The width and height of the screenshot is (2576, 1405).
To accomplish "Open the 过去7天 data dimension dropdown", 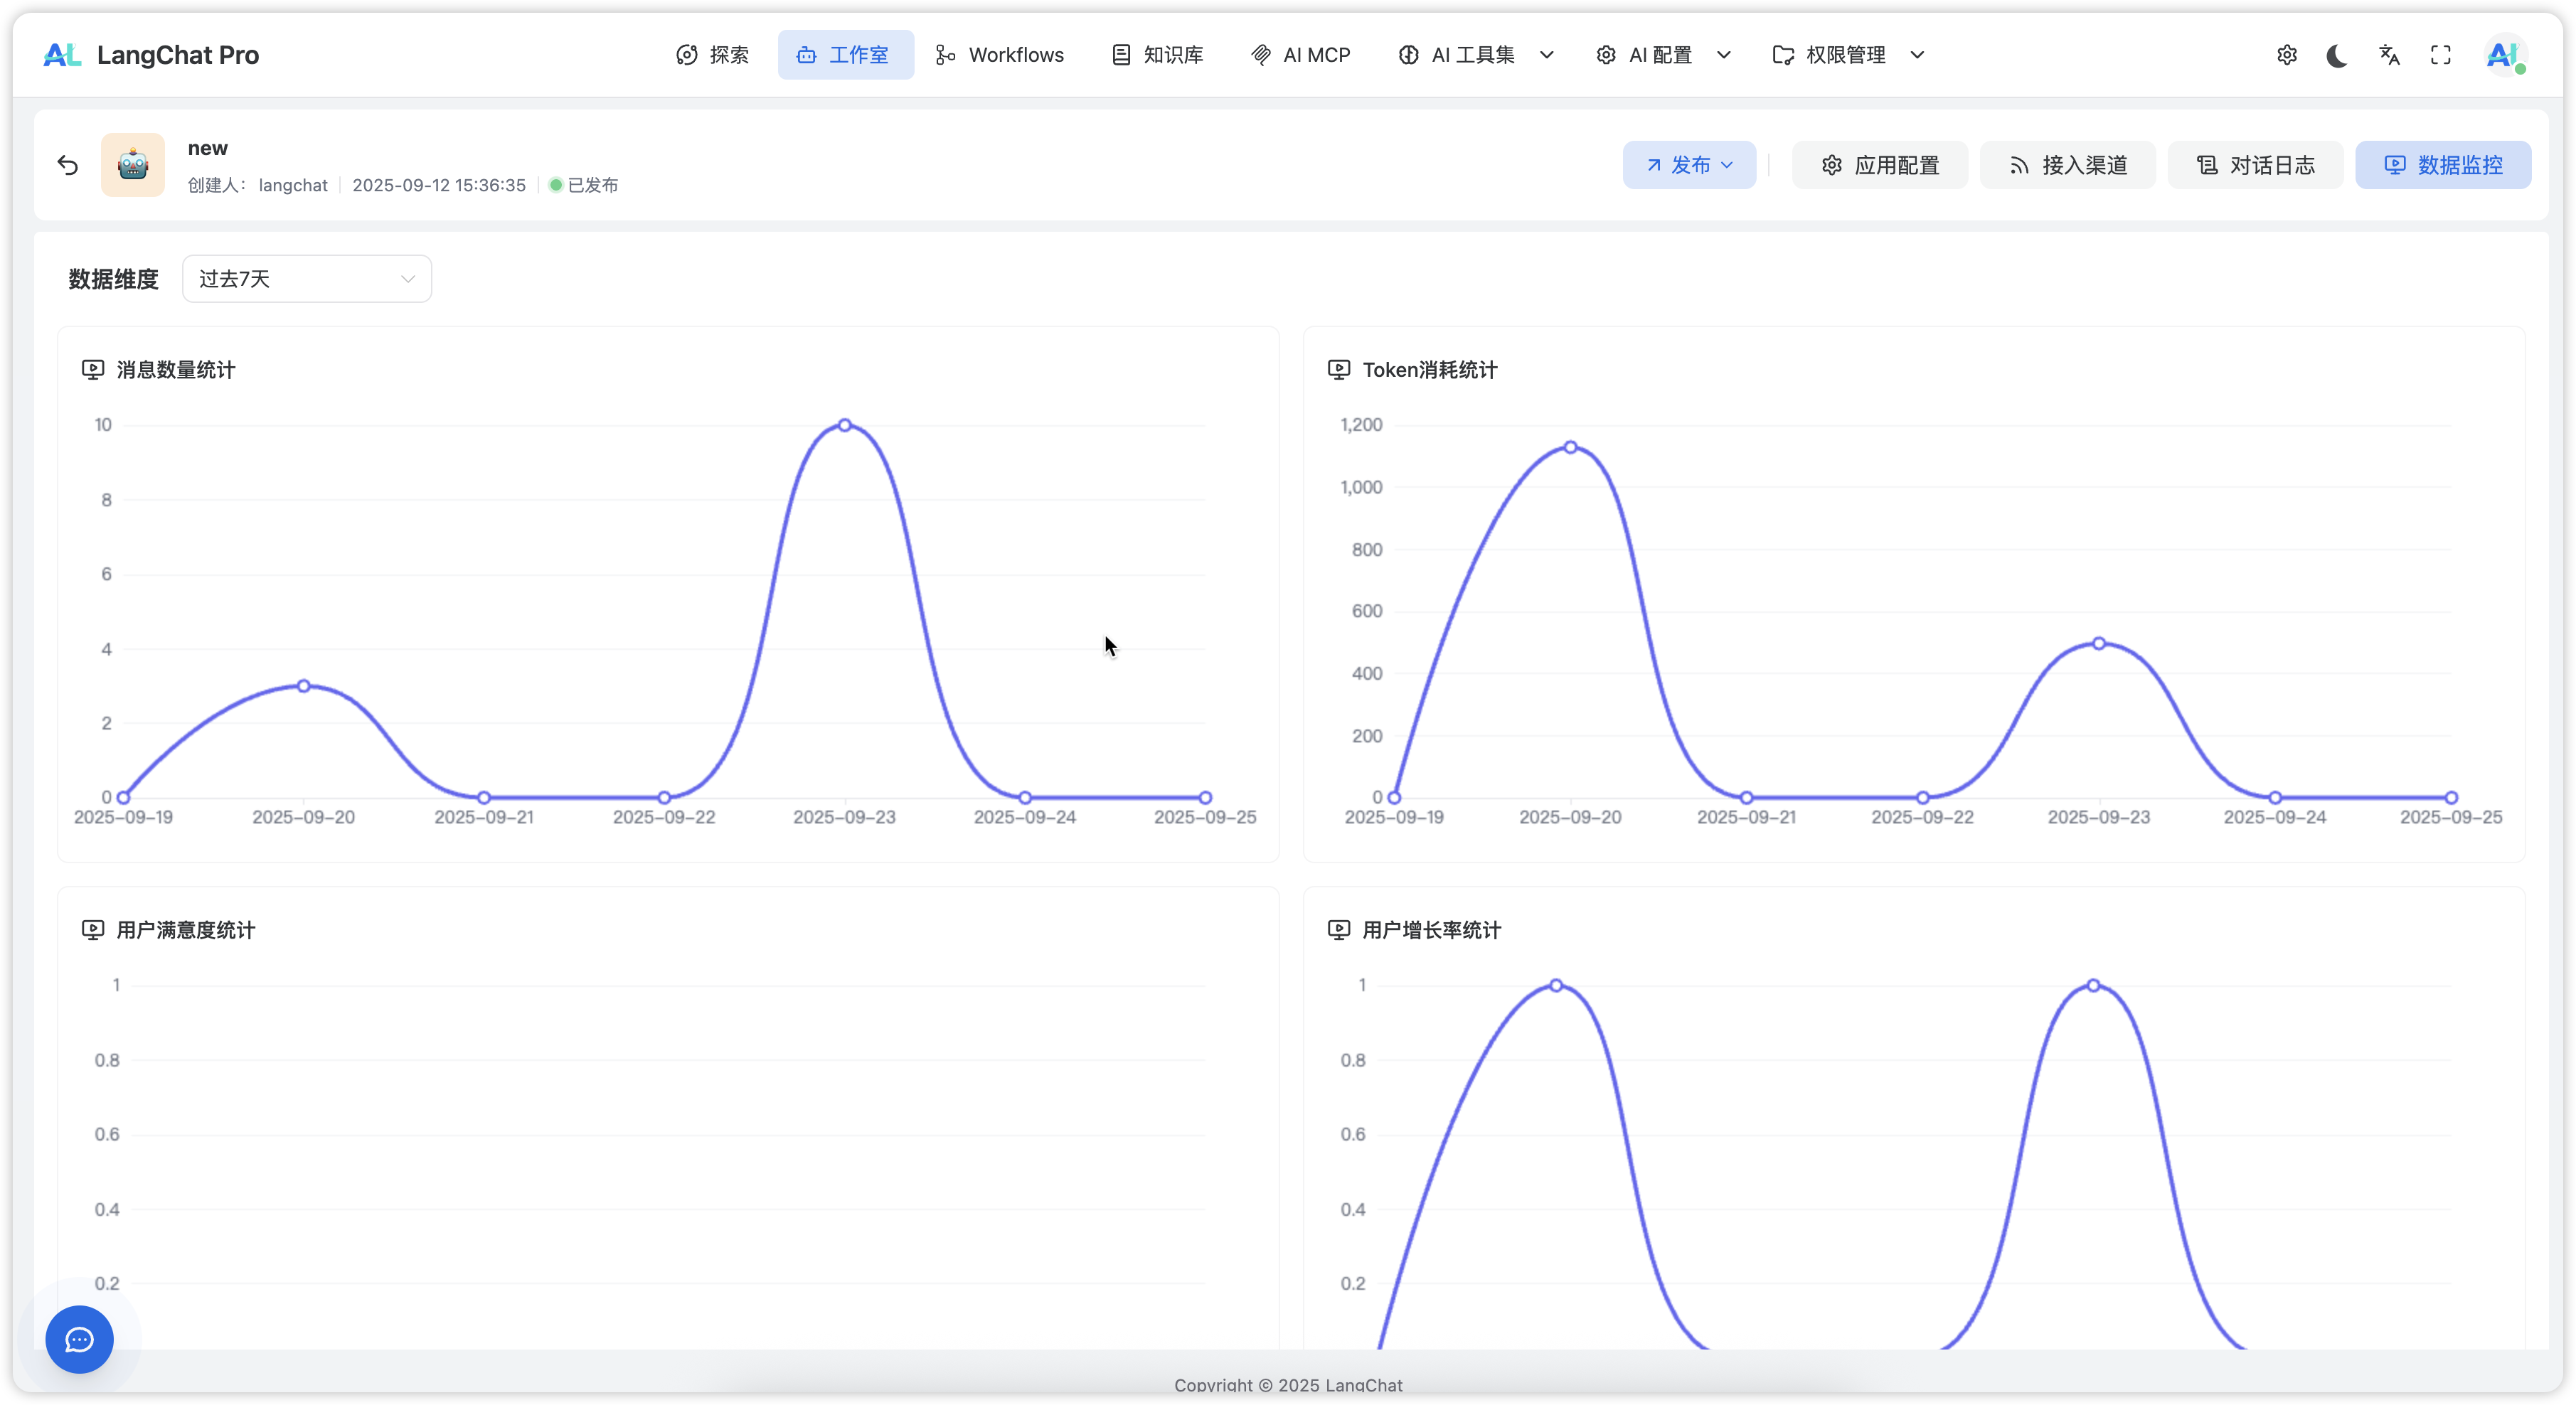I will click(306, 279).
